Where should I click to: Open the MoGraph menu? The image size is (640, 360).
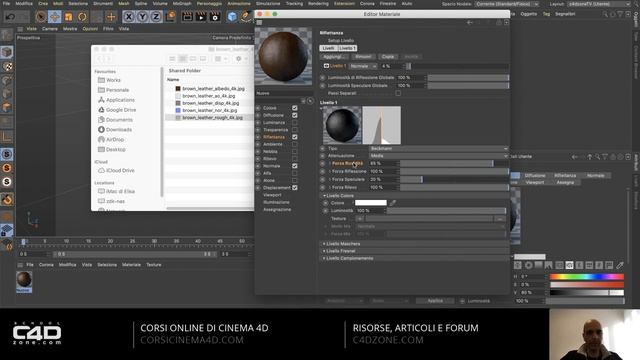click(182, 3)
